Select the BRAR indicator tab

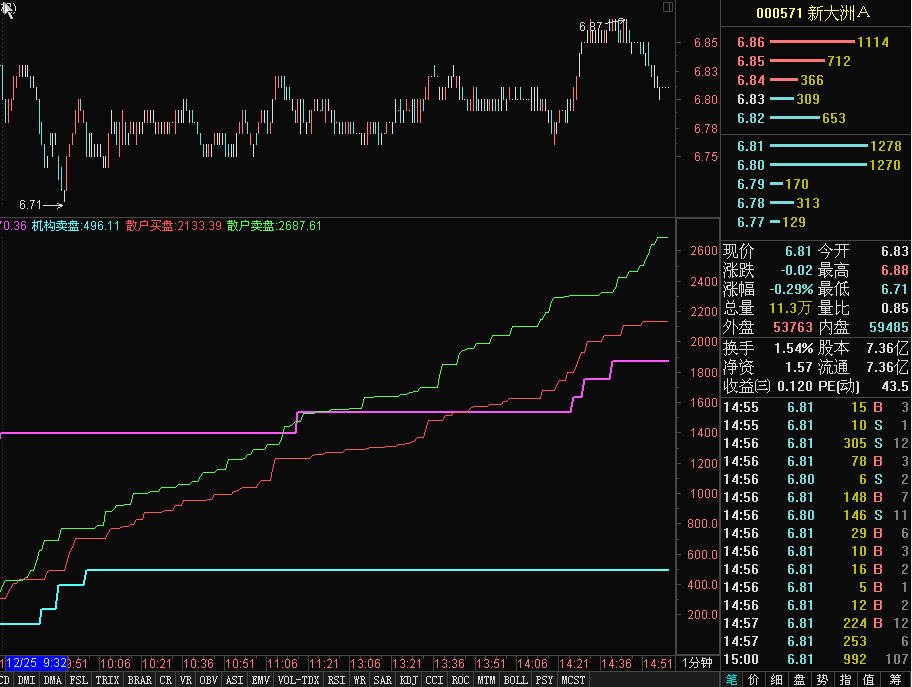(x=140, y=680)
